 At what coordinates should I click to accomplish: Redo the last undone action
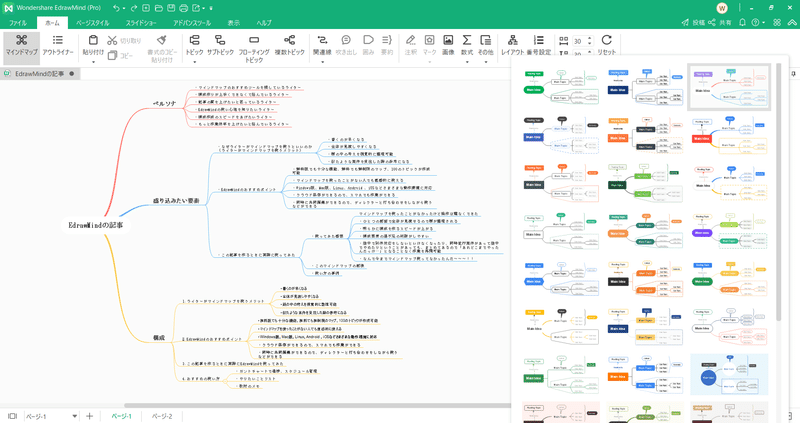134,8
